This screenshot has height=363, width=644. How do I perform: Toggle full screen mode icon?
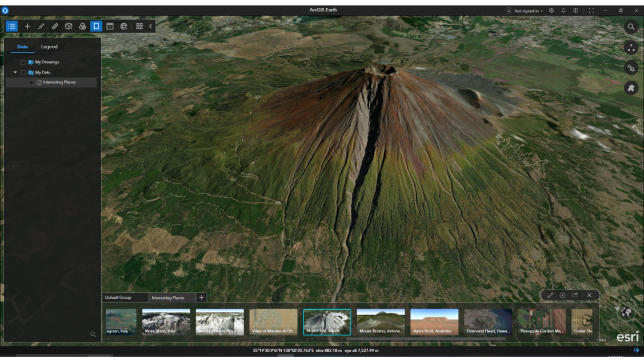point(591,11)
